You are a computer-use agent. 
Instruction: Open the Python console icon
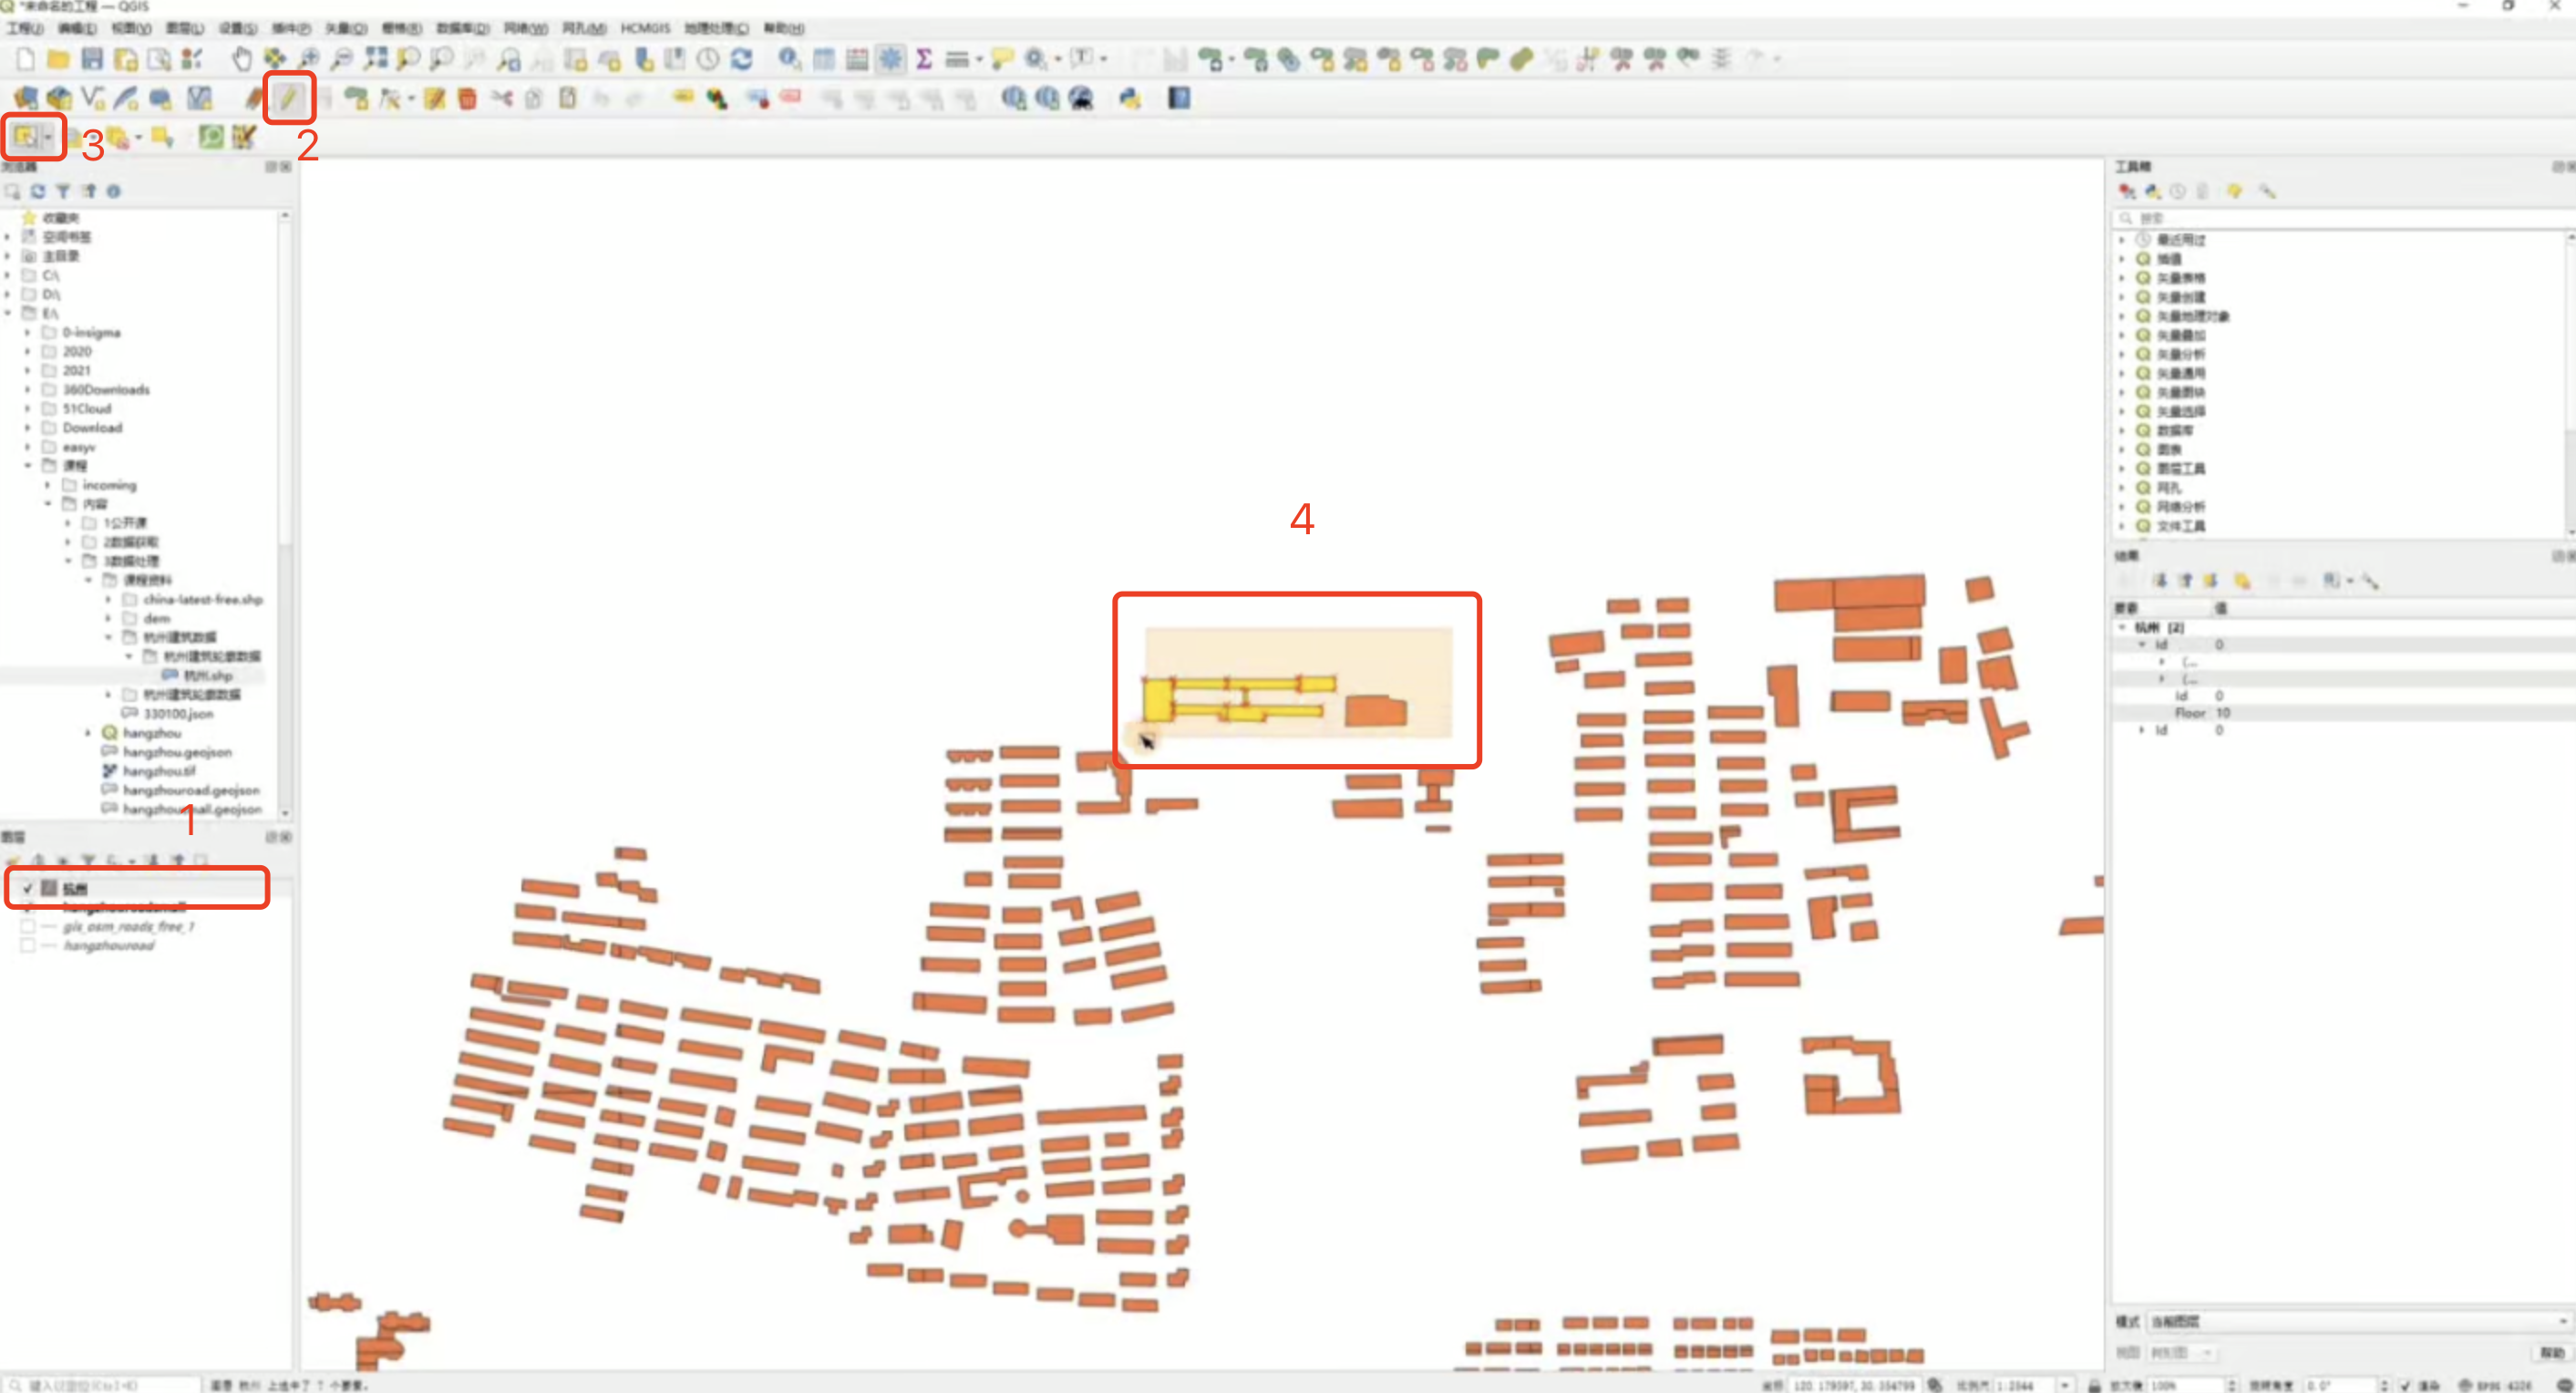click(1130, 98)
